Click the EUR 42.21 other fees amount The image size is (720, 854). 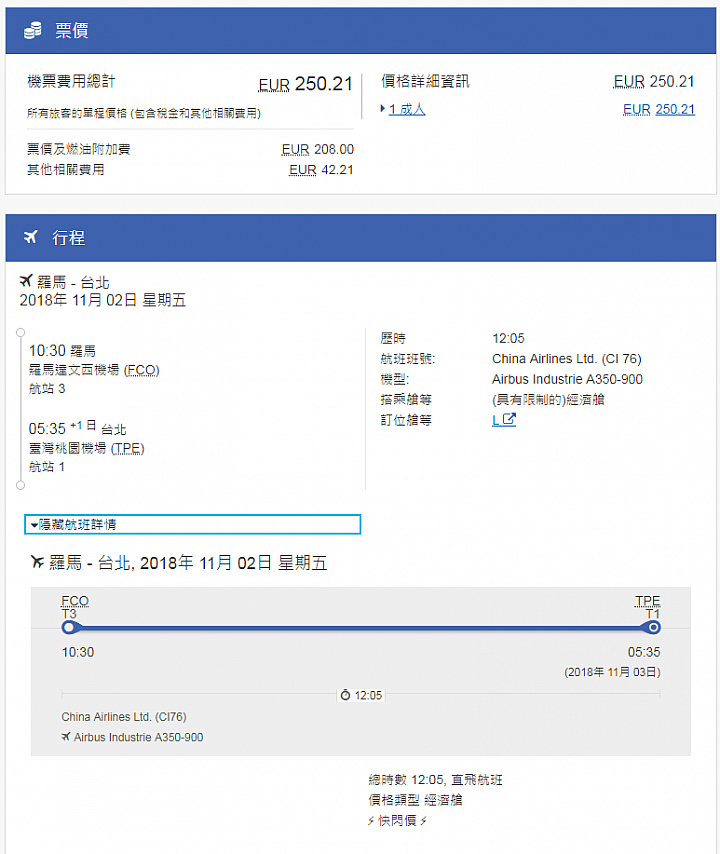coord(321,170)
